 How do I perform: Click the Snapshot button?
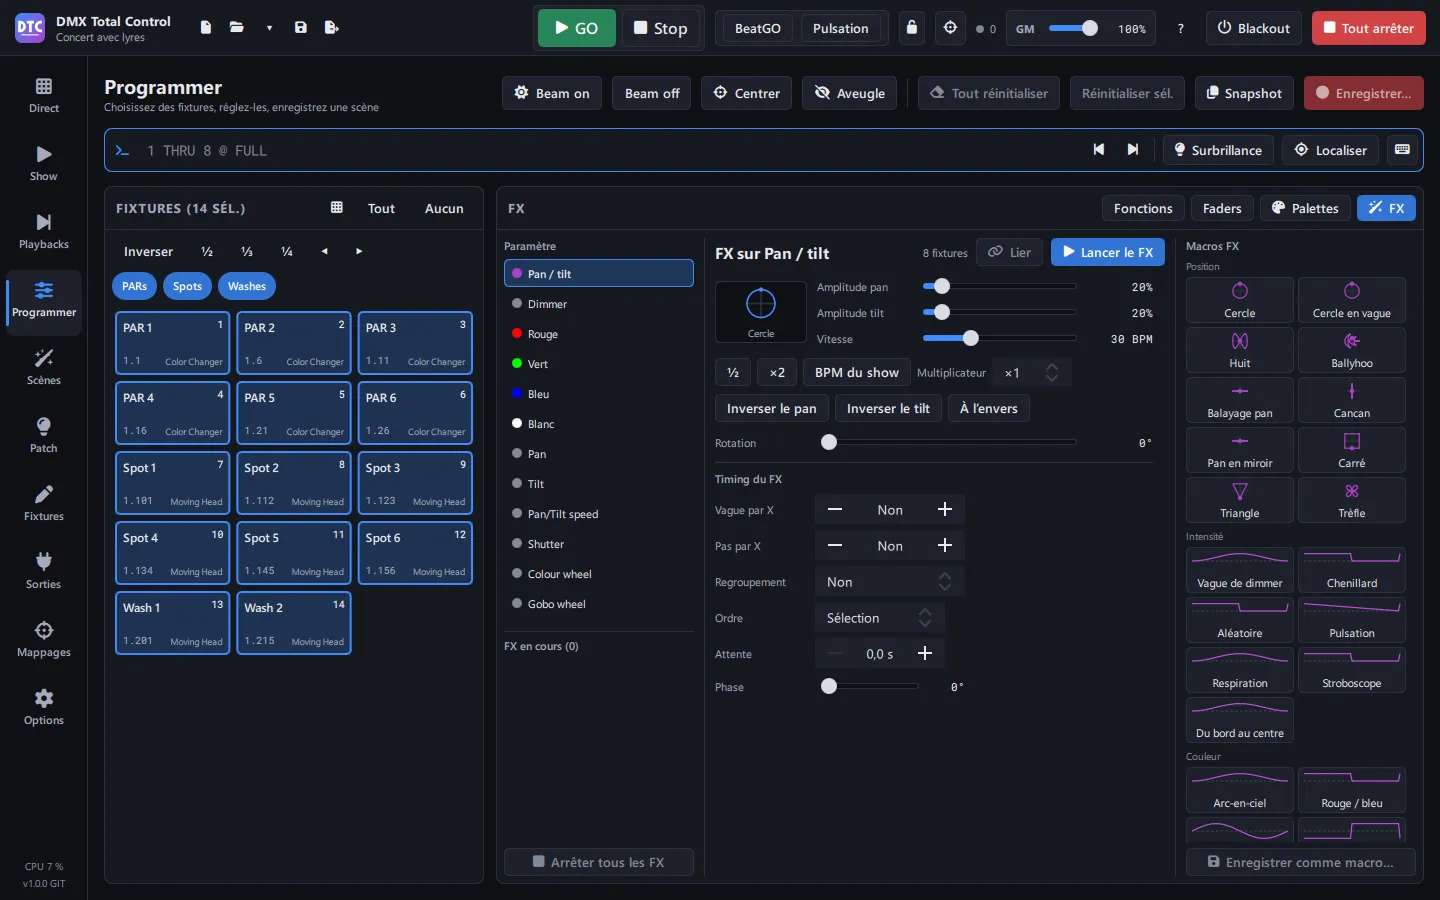coord(1244,93)
